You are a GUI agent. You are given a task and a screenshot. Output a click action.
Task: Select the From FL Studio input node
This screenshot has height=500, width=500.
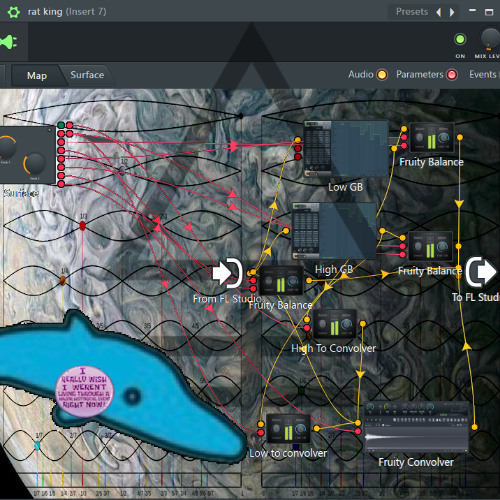point(227,273)
